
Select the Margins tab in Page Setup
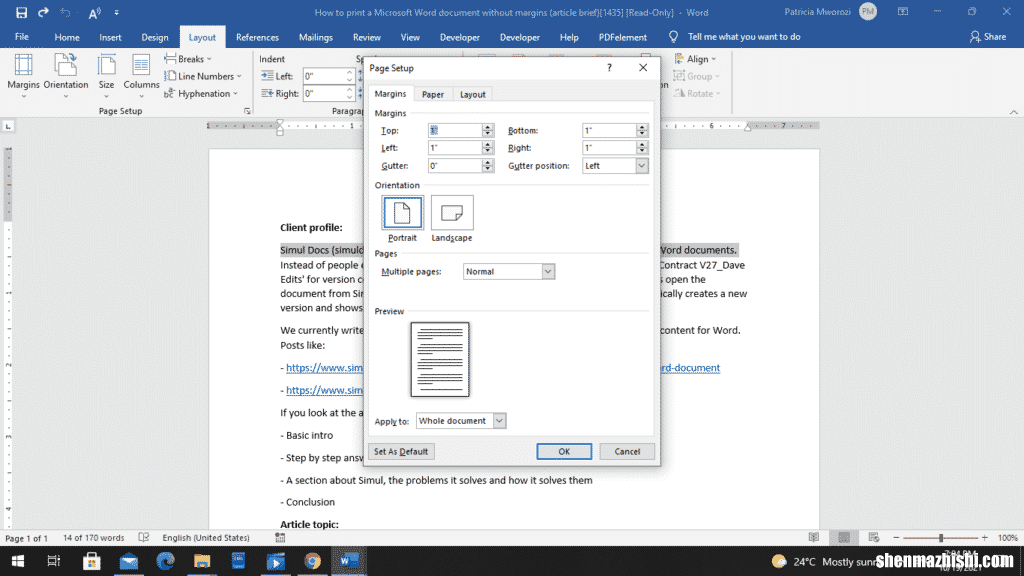coord(390,93)
